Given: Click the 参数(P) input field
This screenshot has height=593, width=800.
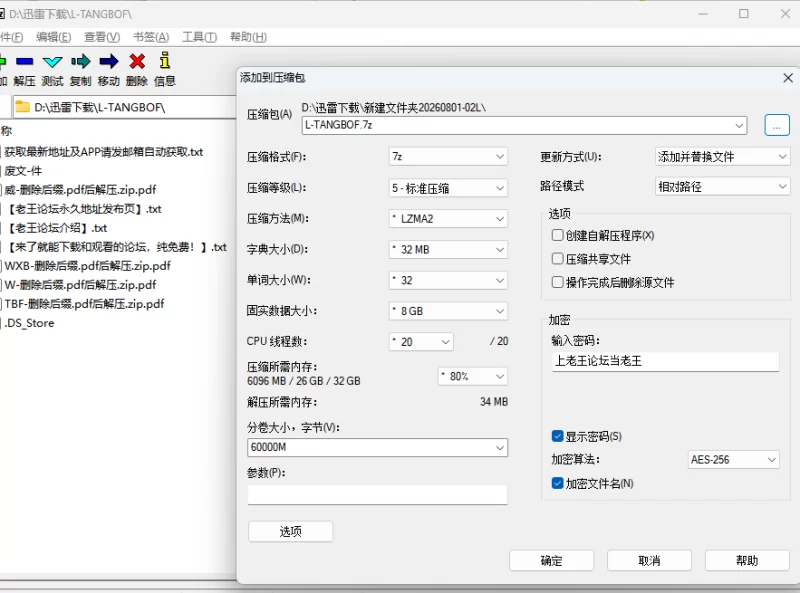Looking at the screenshot, I should coord(378,495).
